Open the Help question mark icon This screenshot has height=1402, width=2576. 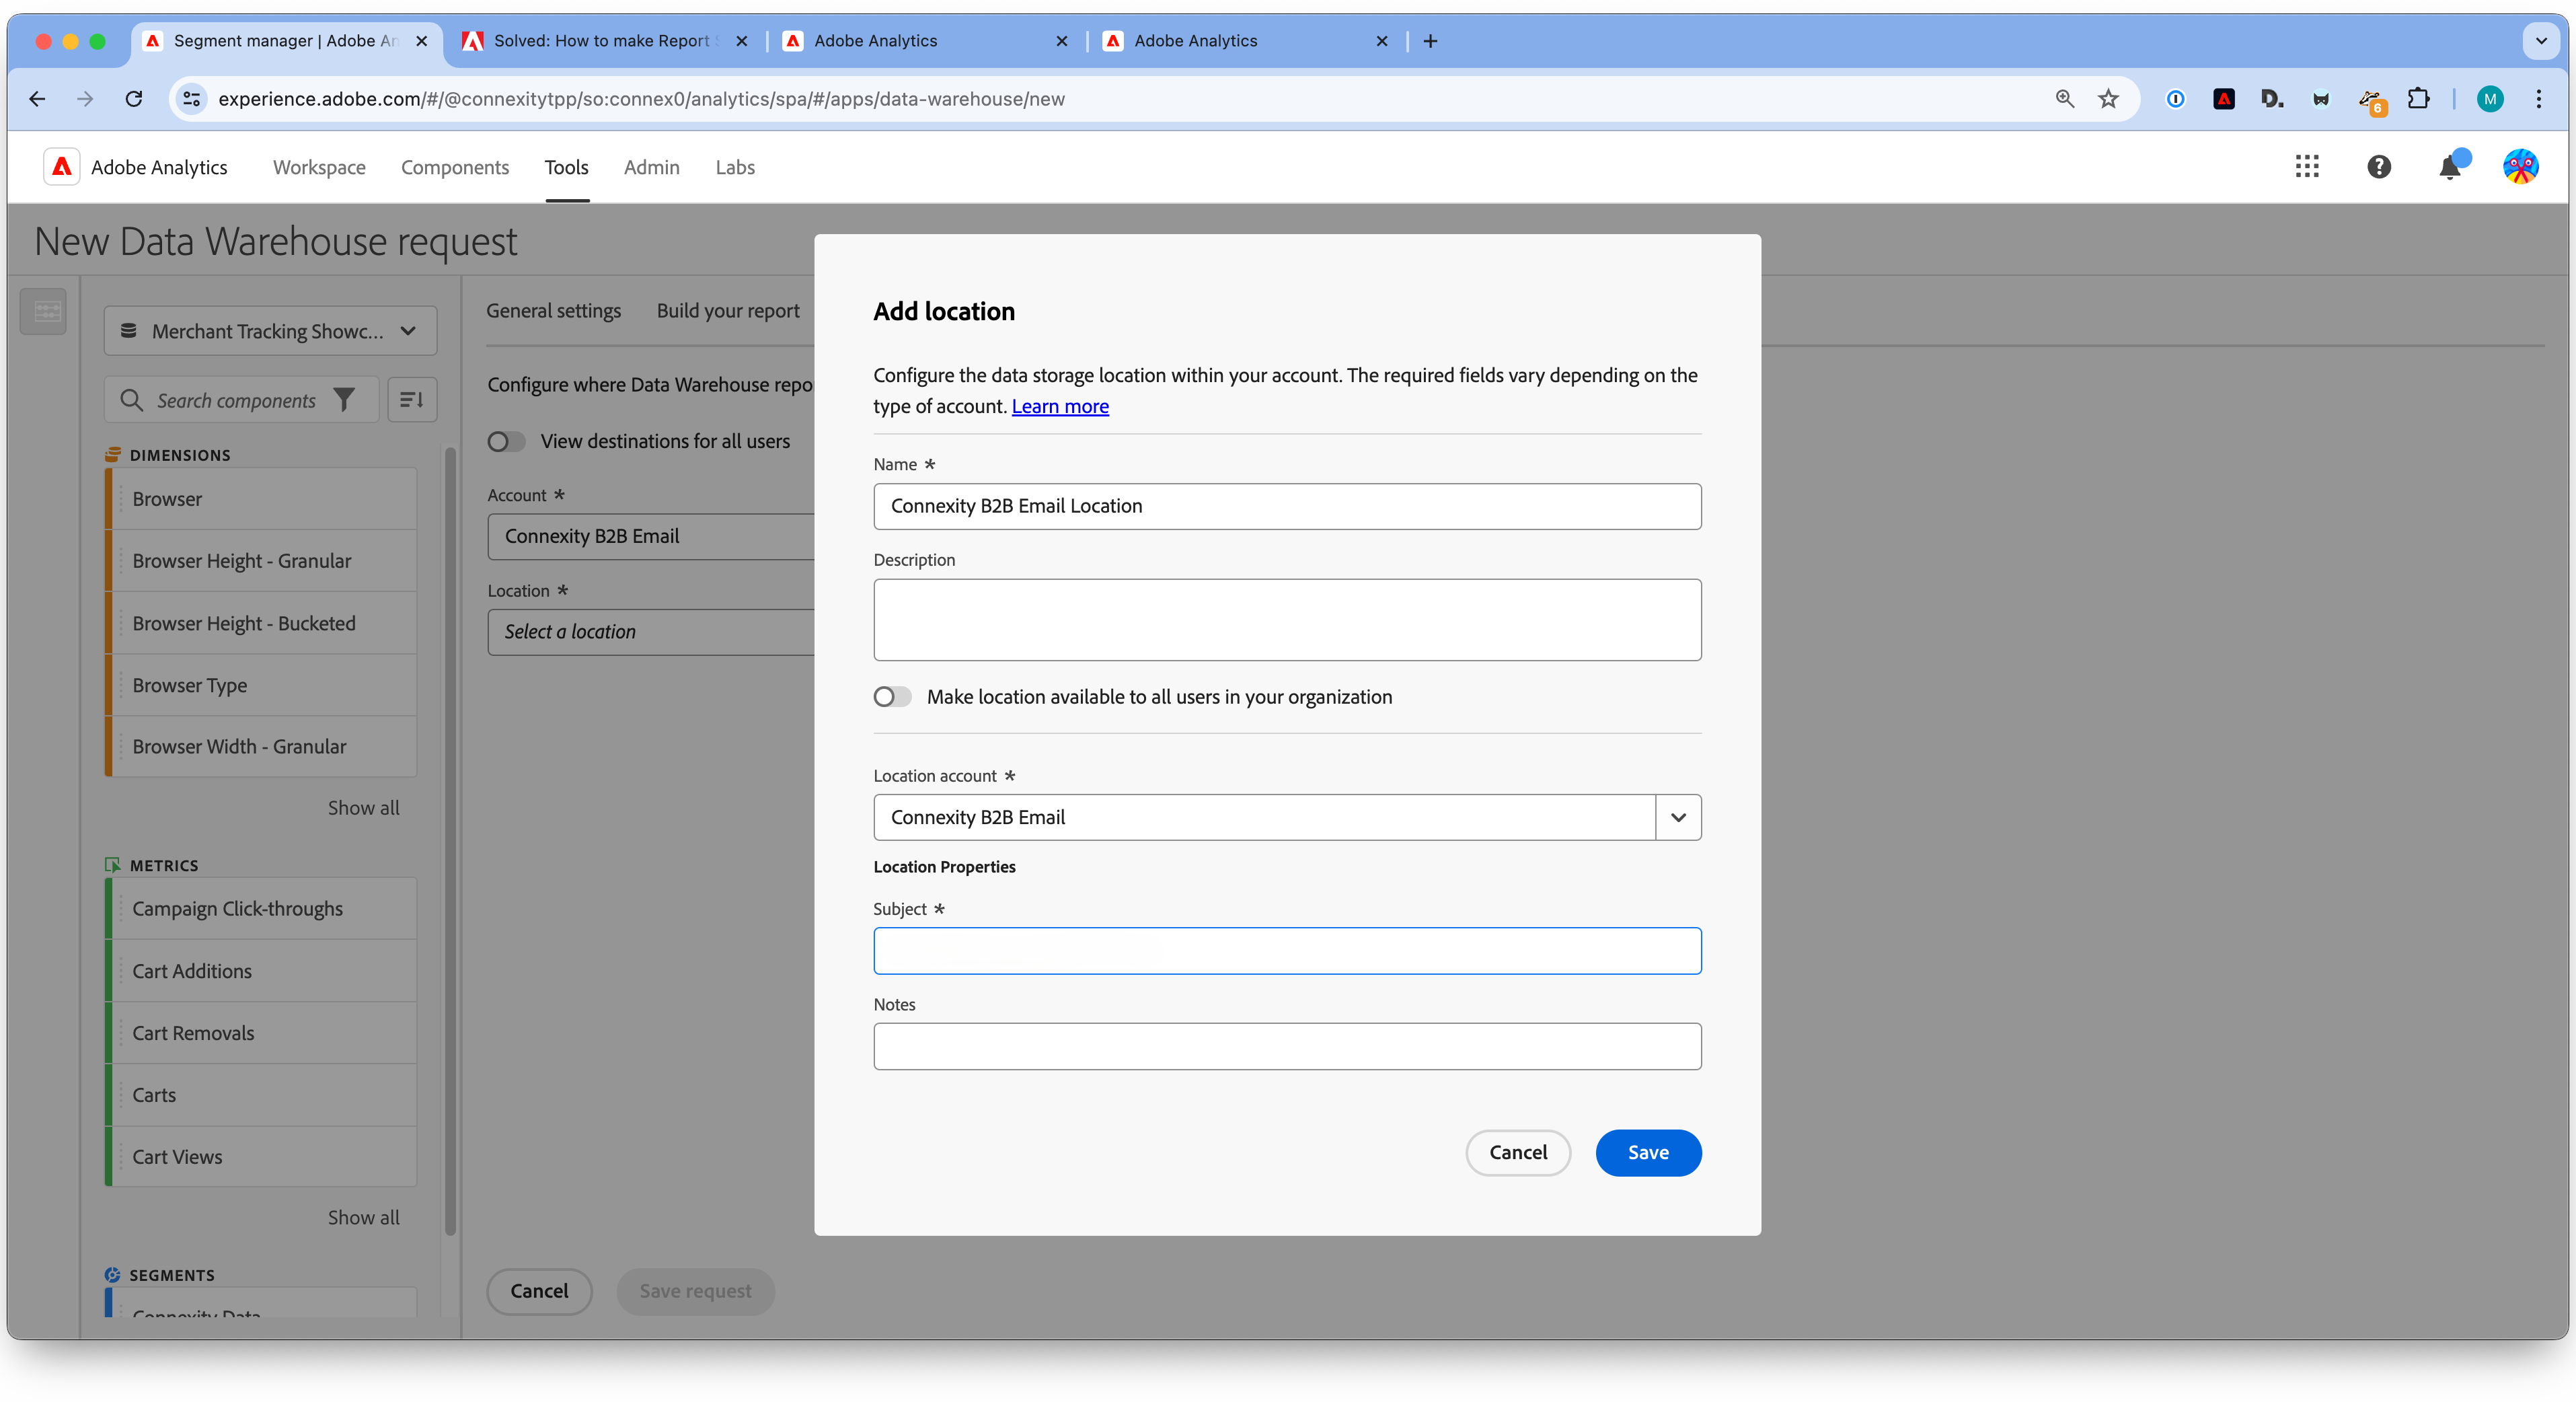pos(2379,167)
